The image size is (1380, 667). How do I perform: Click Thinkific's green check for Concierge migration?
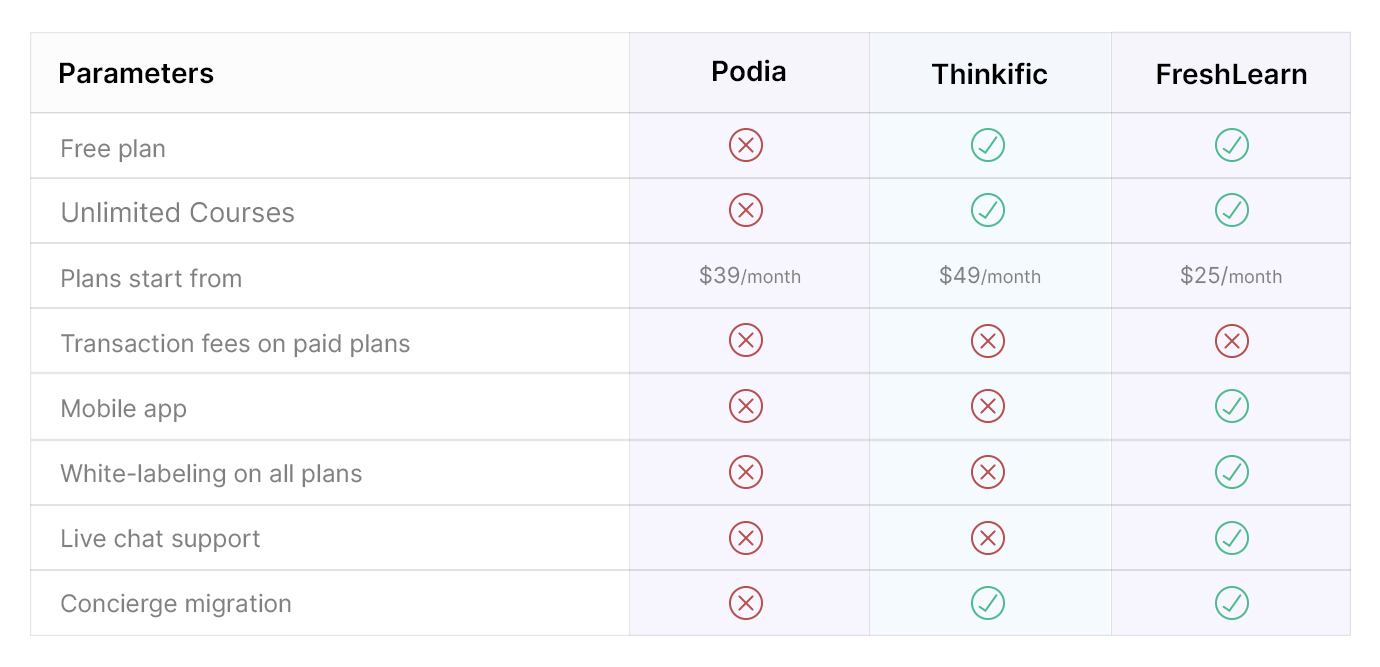(x=988, y=603)
